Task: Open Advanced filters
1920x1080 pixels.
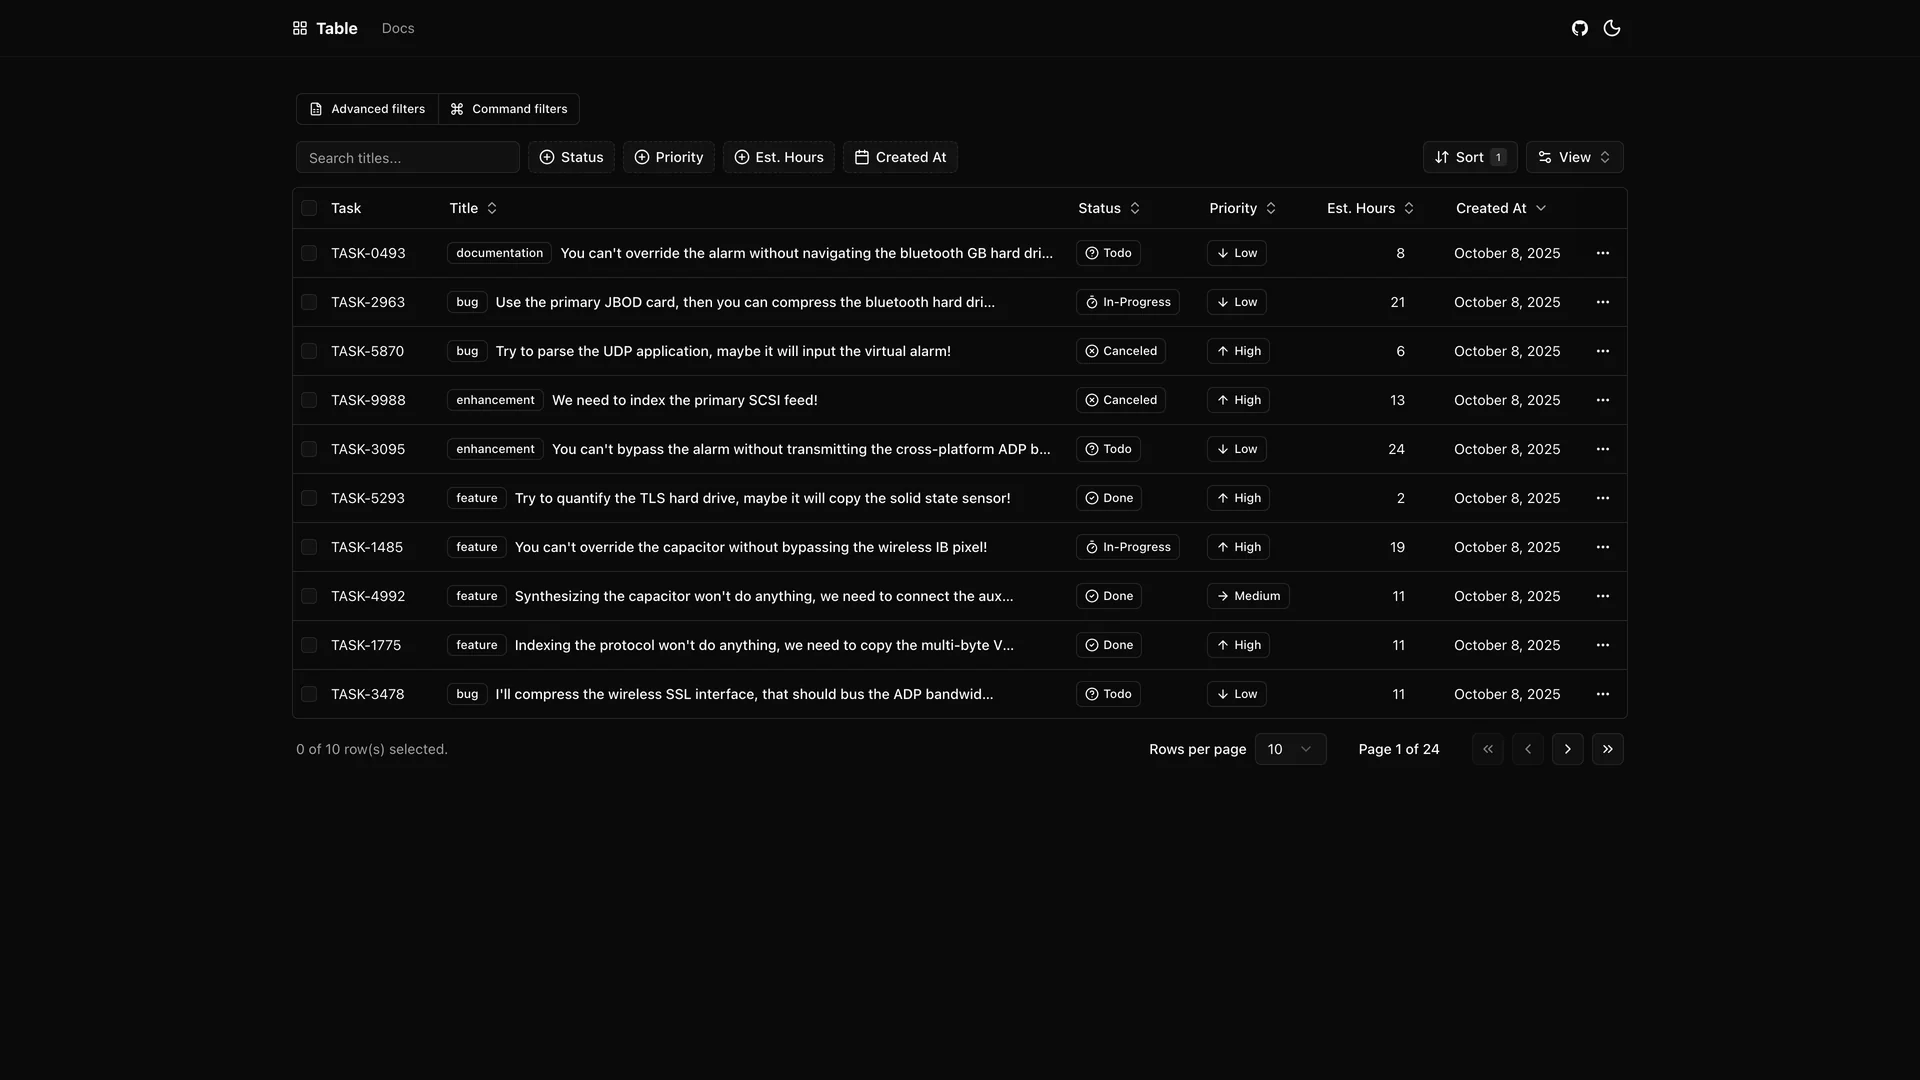Action: point(366,108)
